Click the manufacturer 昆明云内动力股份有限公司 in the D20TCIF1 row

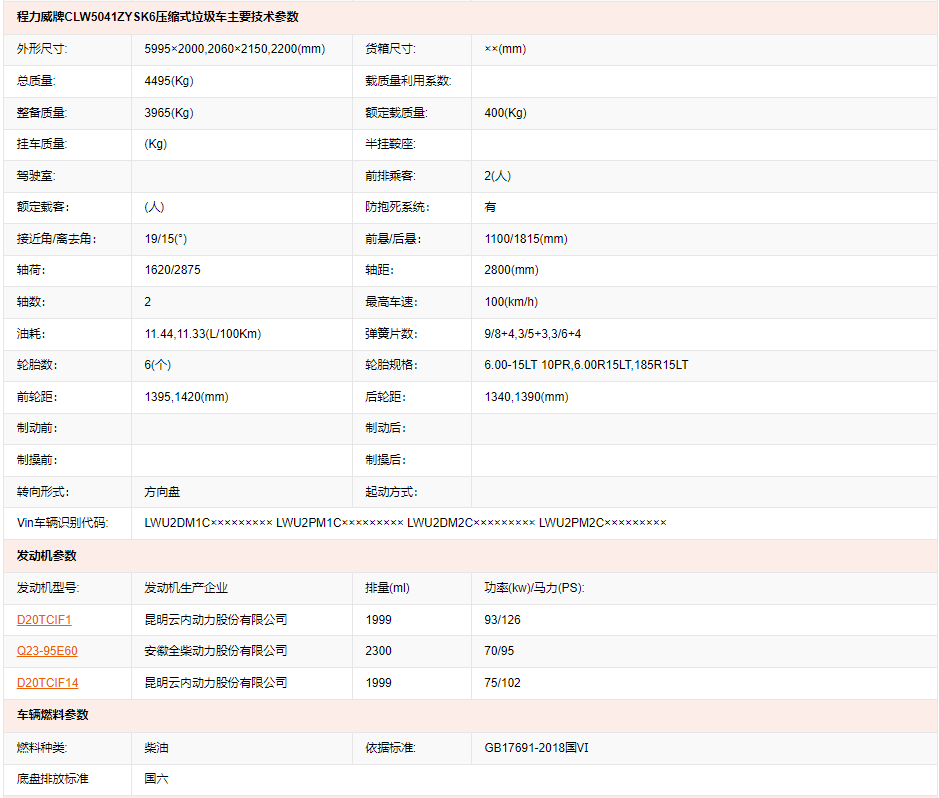pos(216,620)
